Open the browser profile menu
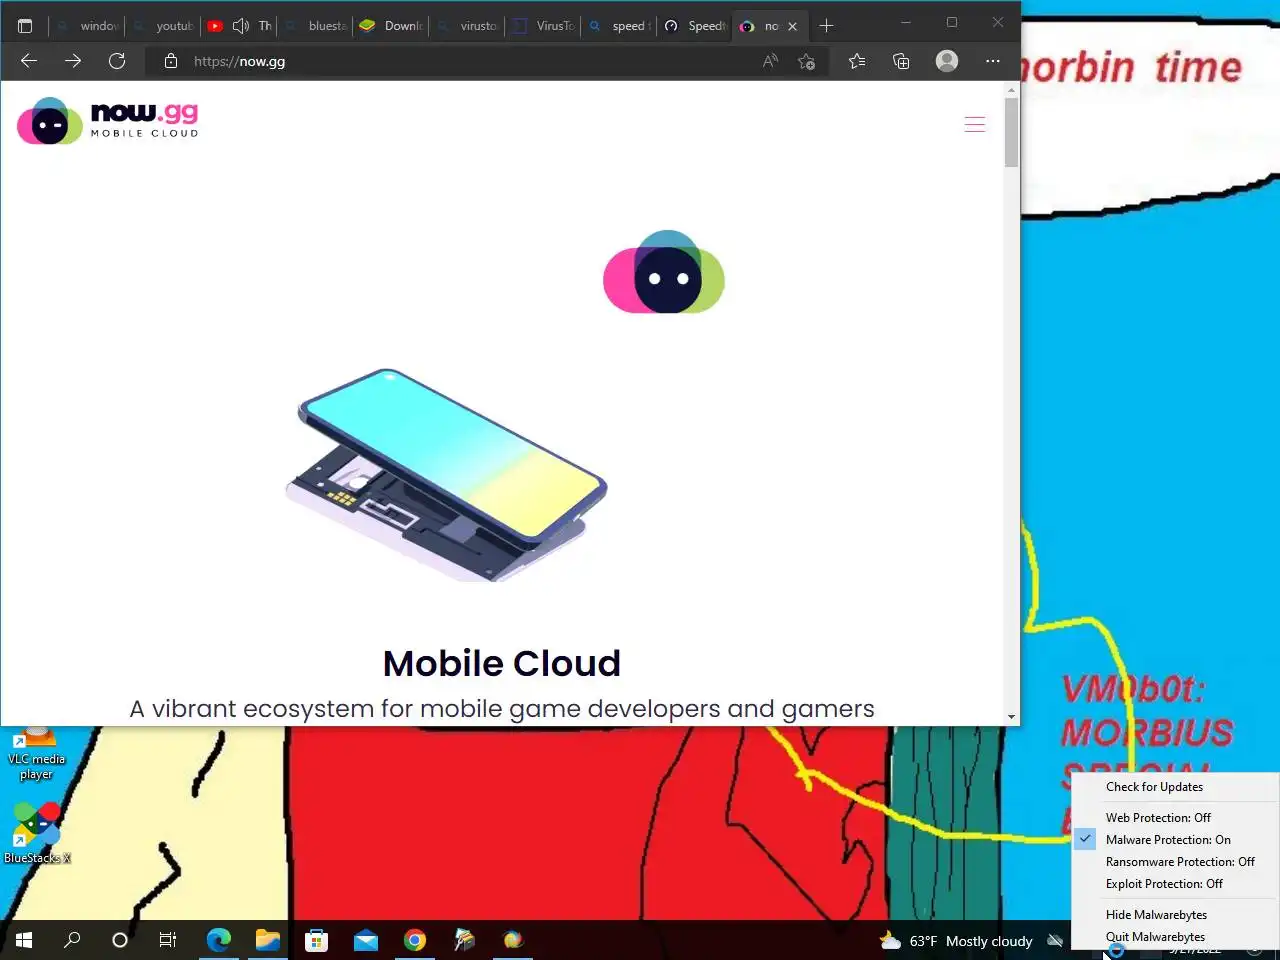The image size is (1280, 960). click(x=947, y=61)
